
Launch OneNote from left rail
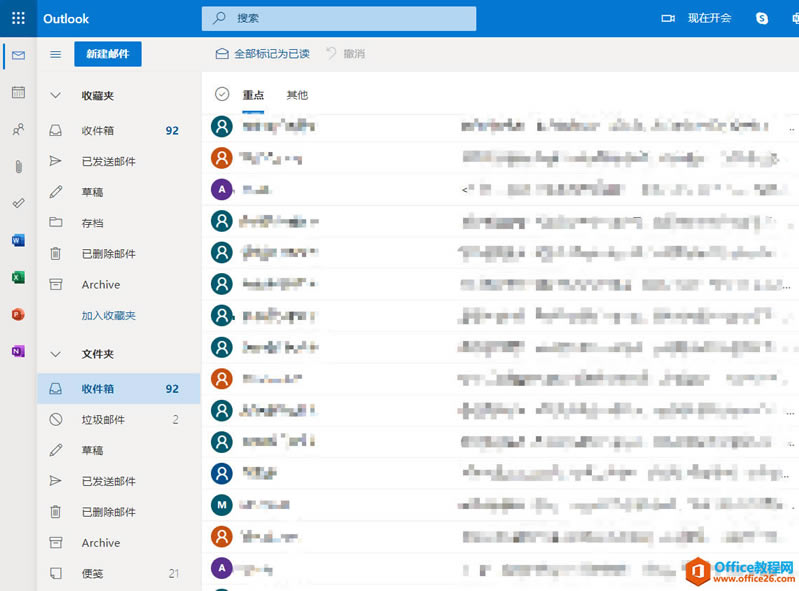(x=18, y=351)
